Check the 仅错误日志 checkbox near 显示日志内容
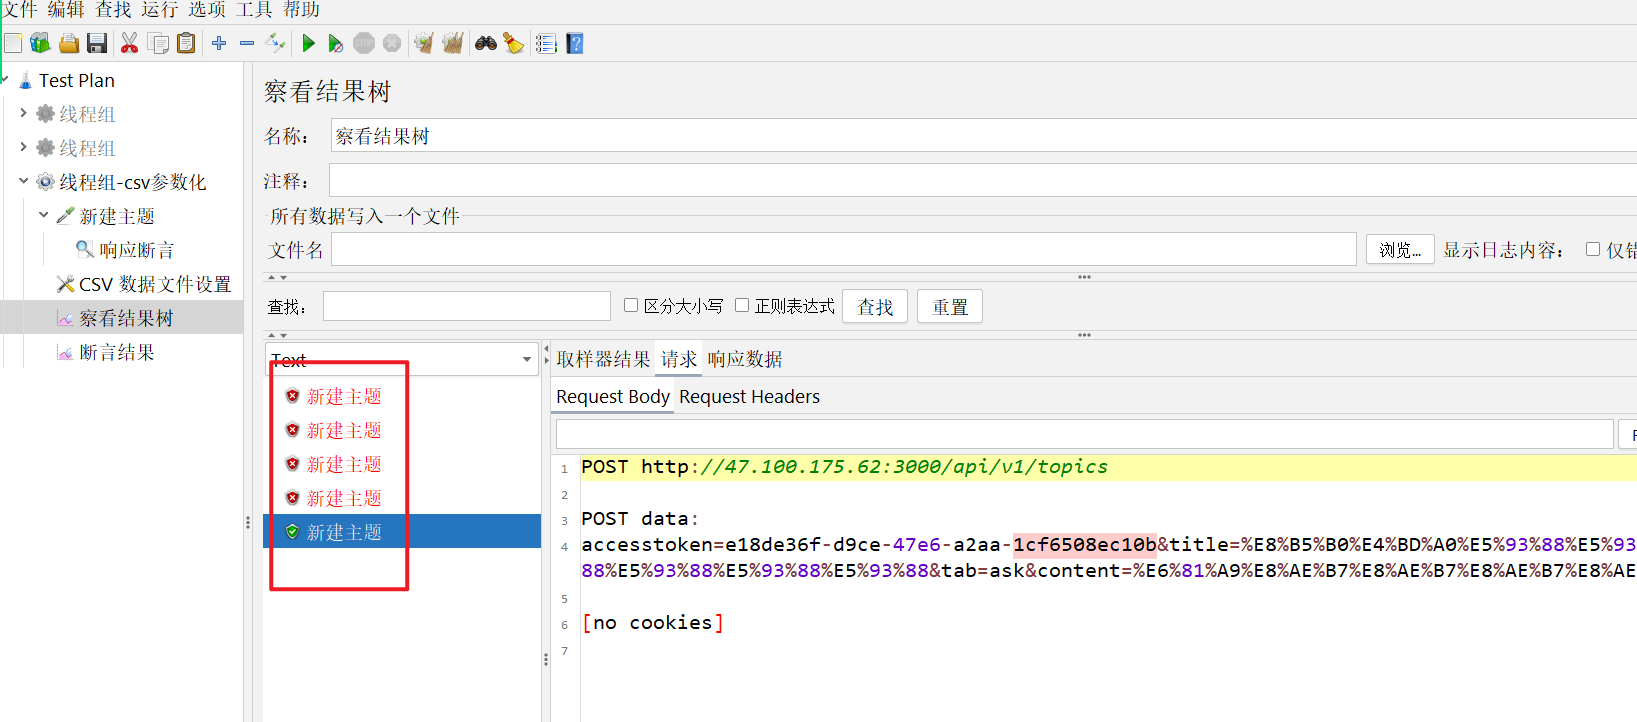The width and height of the screenshot is (1637, 722). pos(1593,249)
